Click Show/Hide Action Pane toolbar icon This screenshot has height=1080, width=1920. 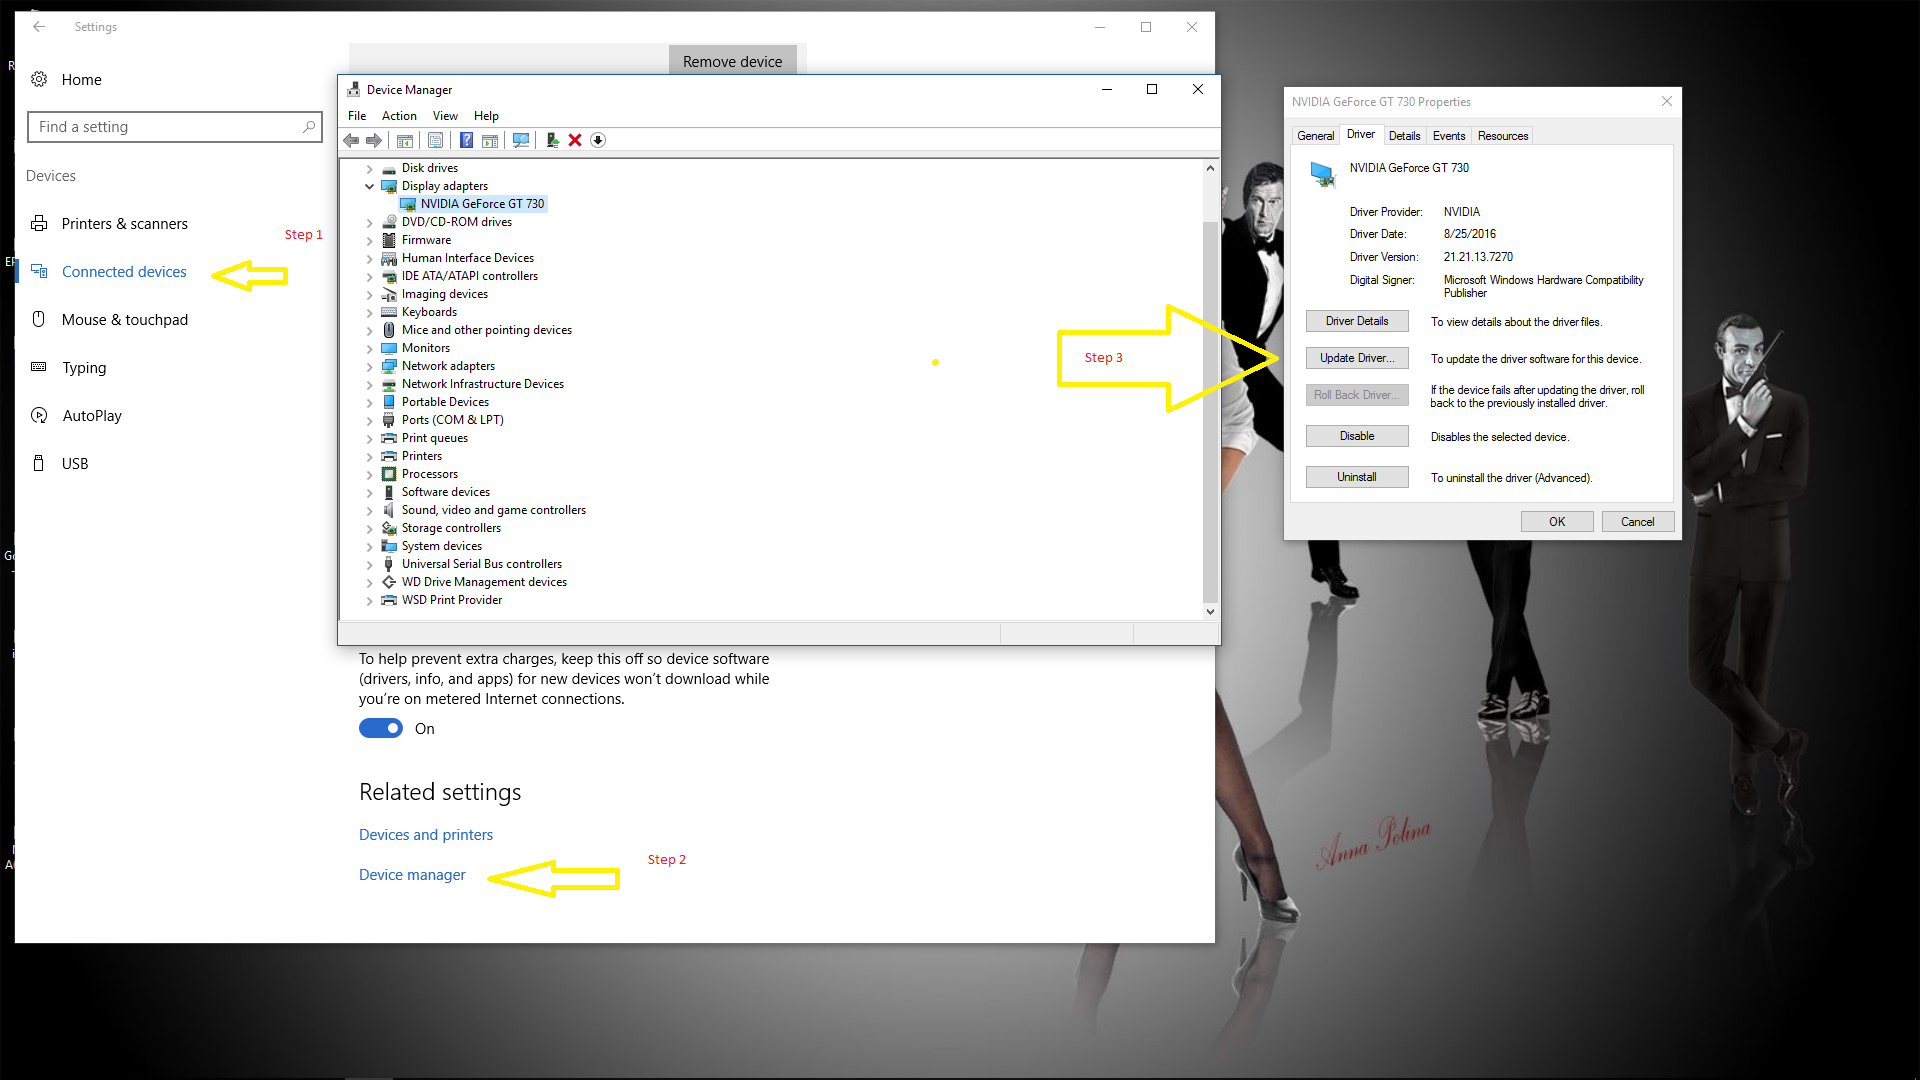coord(490,140)
